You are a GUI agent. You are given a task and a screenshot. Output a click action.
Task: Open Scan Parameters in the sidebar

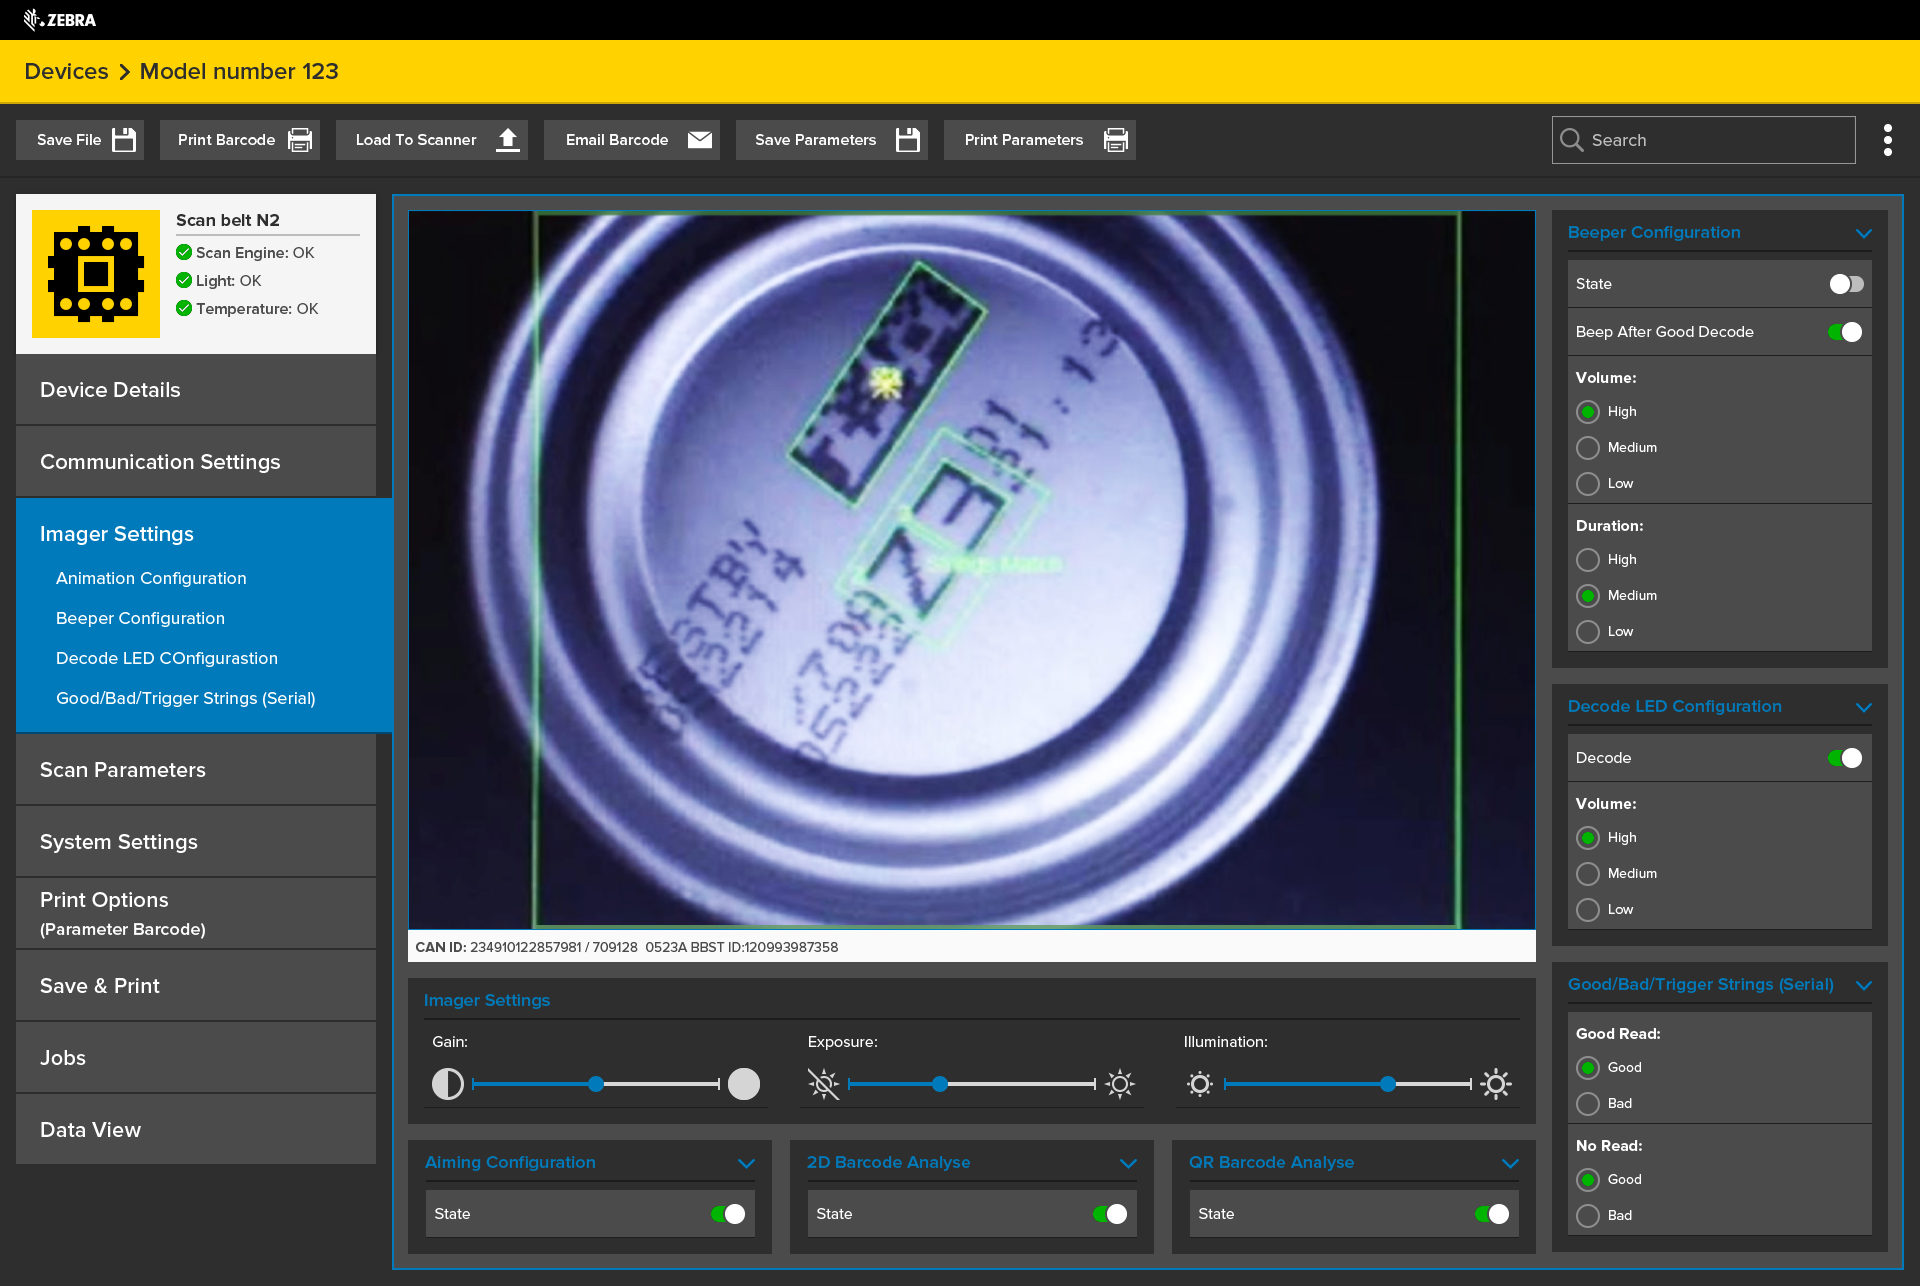pyautogui.click(x=123, y=770)
